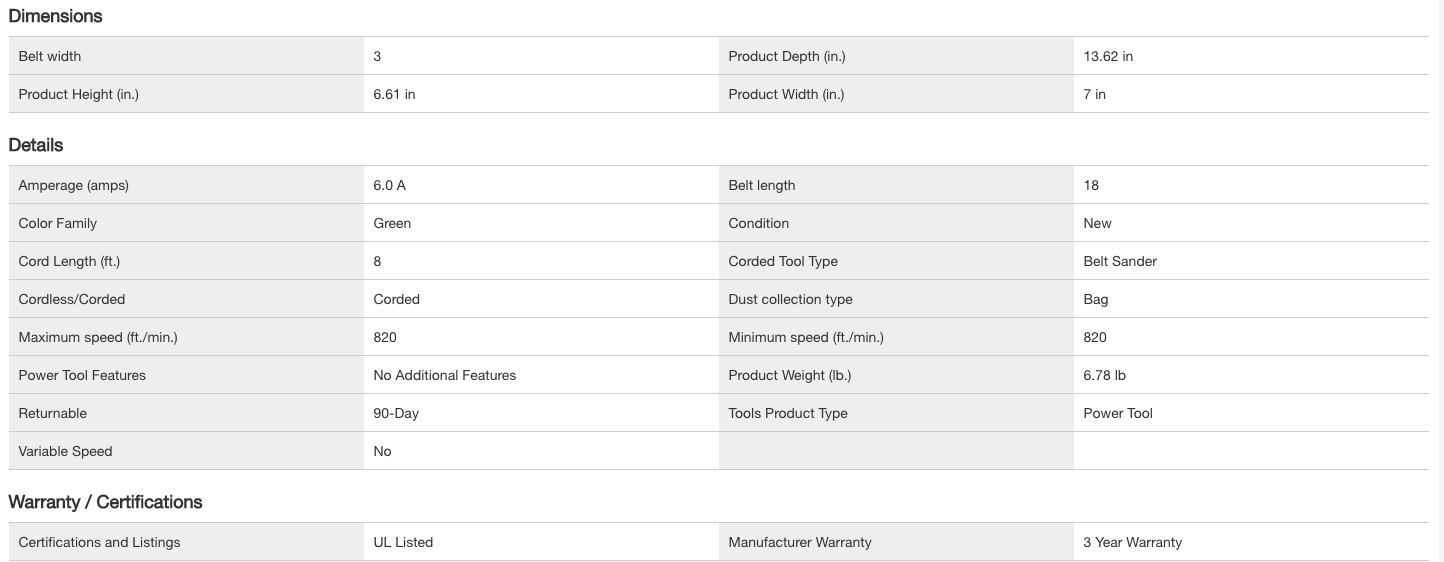Image resolution: width=1444 pixels, height=562 pixels.
Task: Click the Corded Tool Type label
Action: pyautogui.click(x=782, y=261)
